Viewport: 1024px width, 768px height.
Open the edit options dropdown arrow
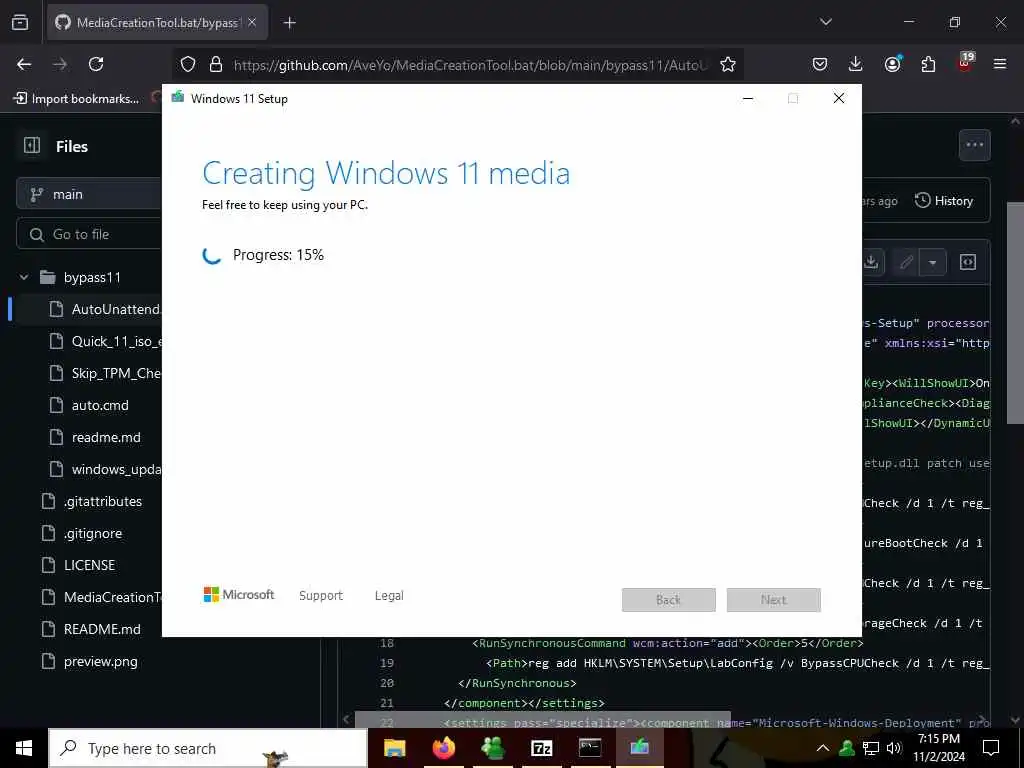[933, 263]
